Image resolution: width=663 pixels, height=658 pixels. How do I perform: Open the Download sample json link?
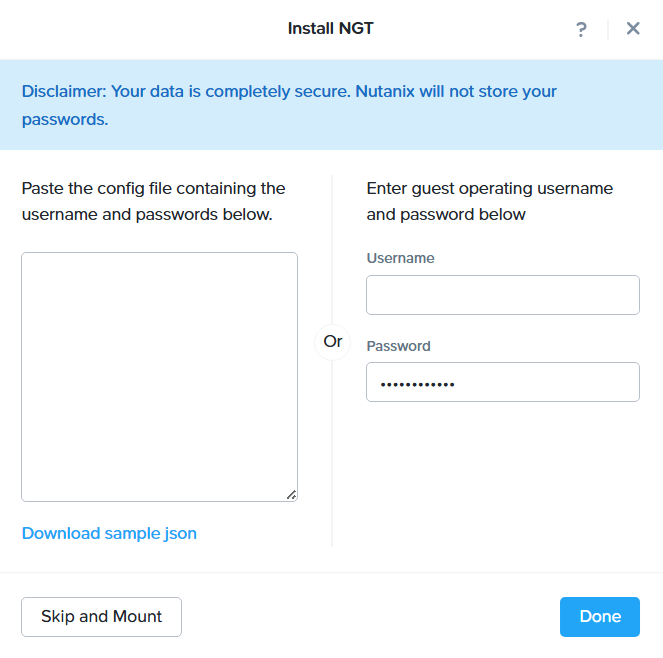tap(109, 533)
